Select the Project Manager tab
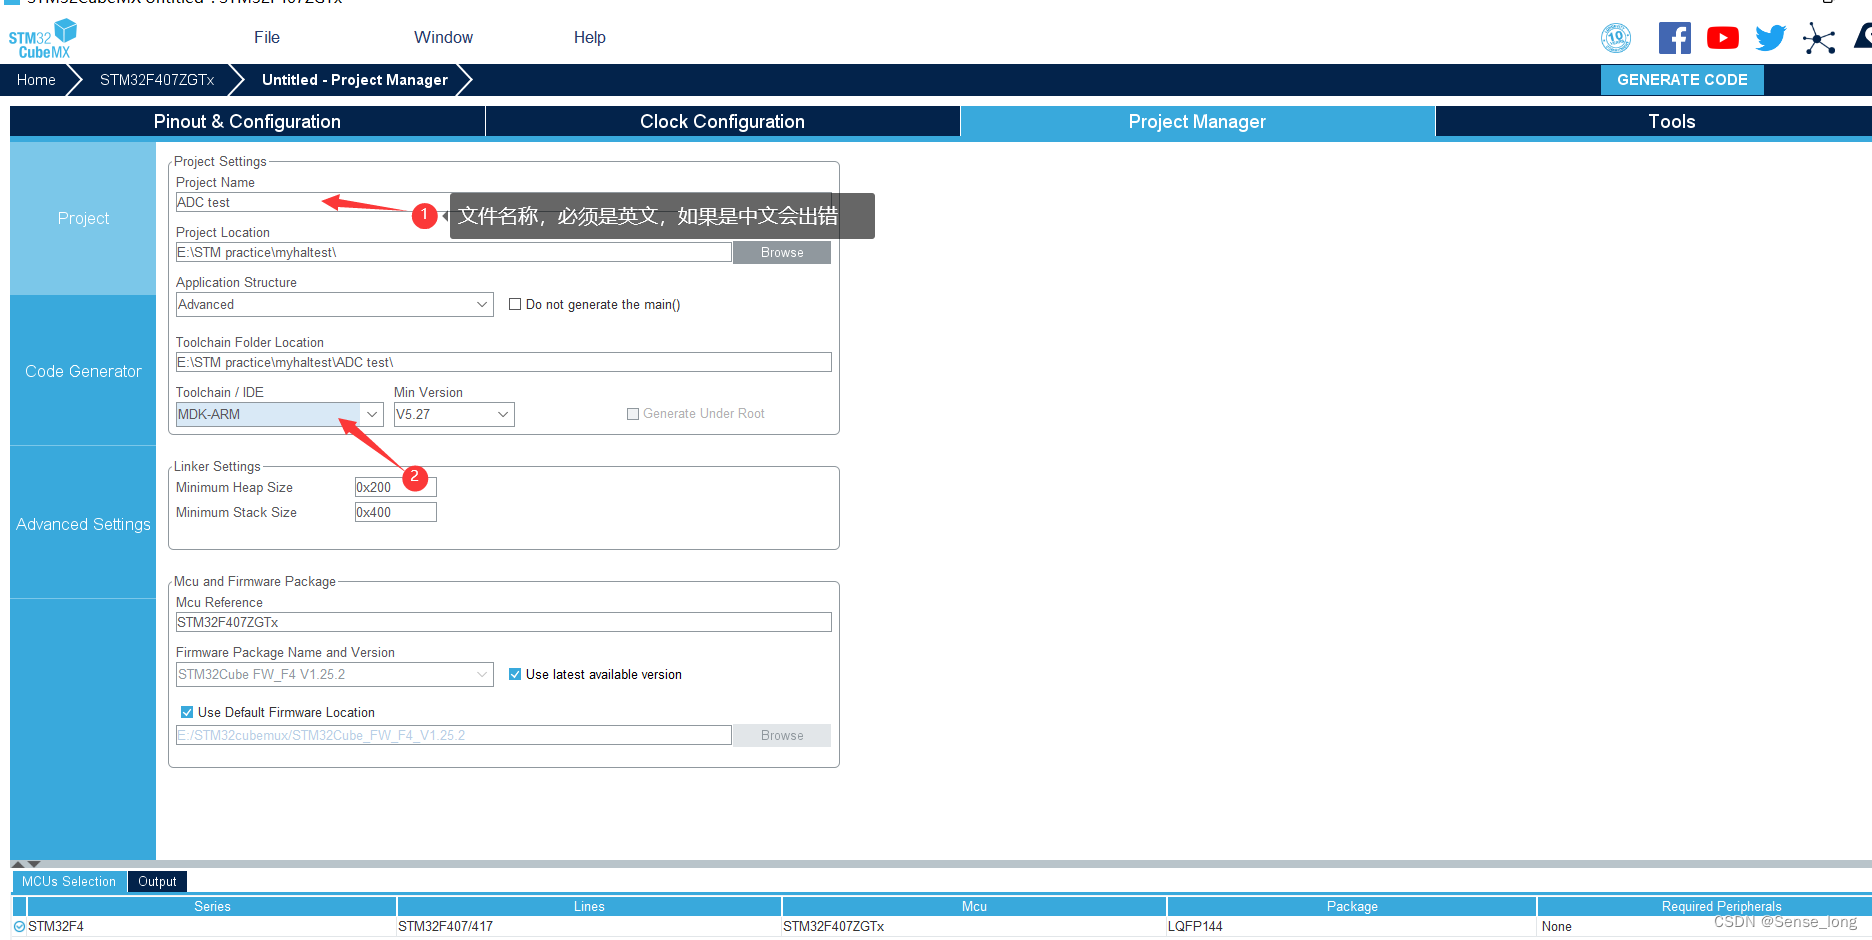This screenshot has height=940, width=1872. click(x=1197, y=121)
